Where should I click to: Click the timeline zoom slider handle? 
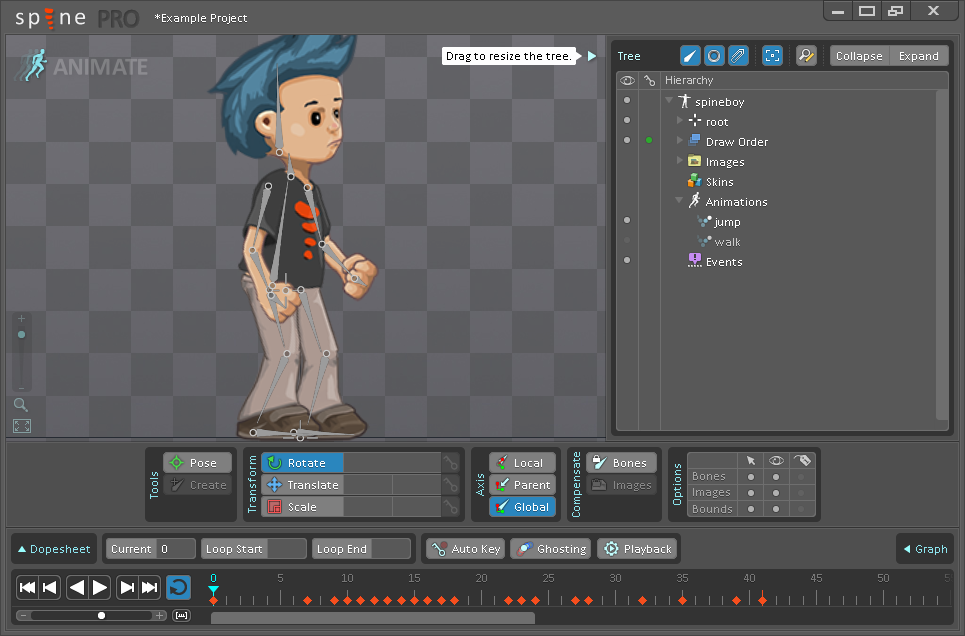point(101,615)
